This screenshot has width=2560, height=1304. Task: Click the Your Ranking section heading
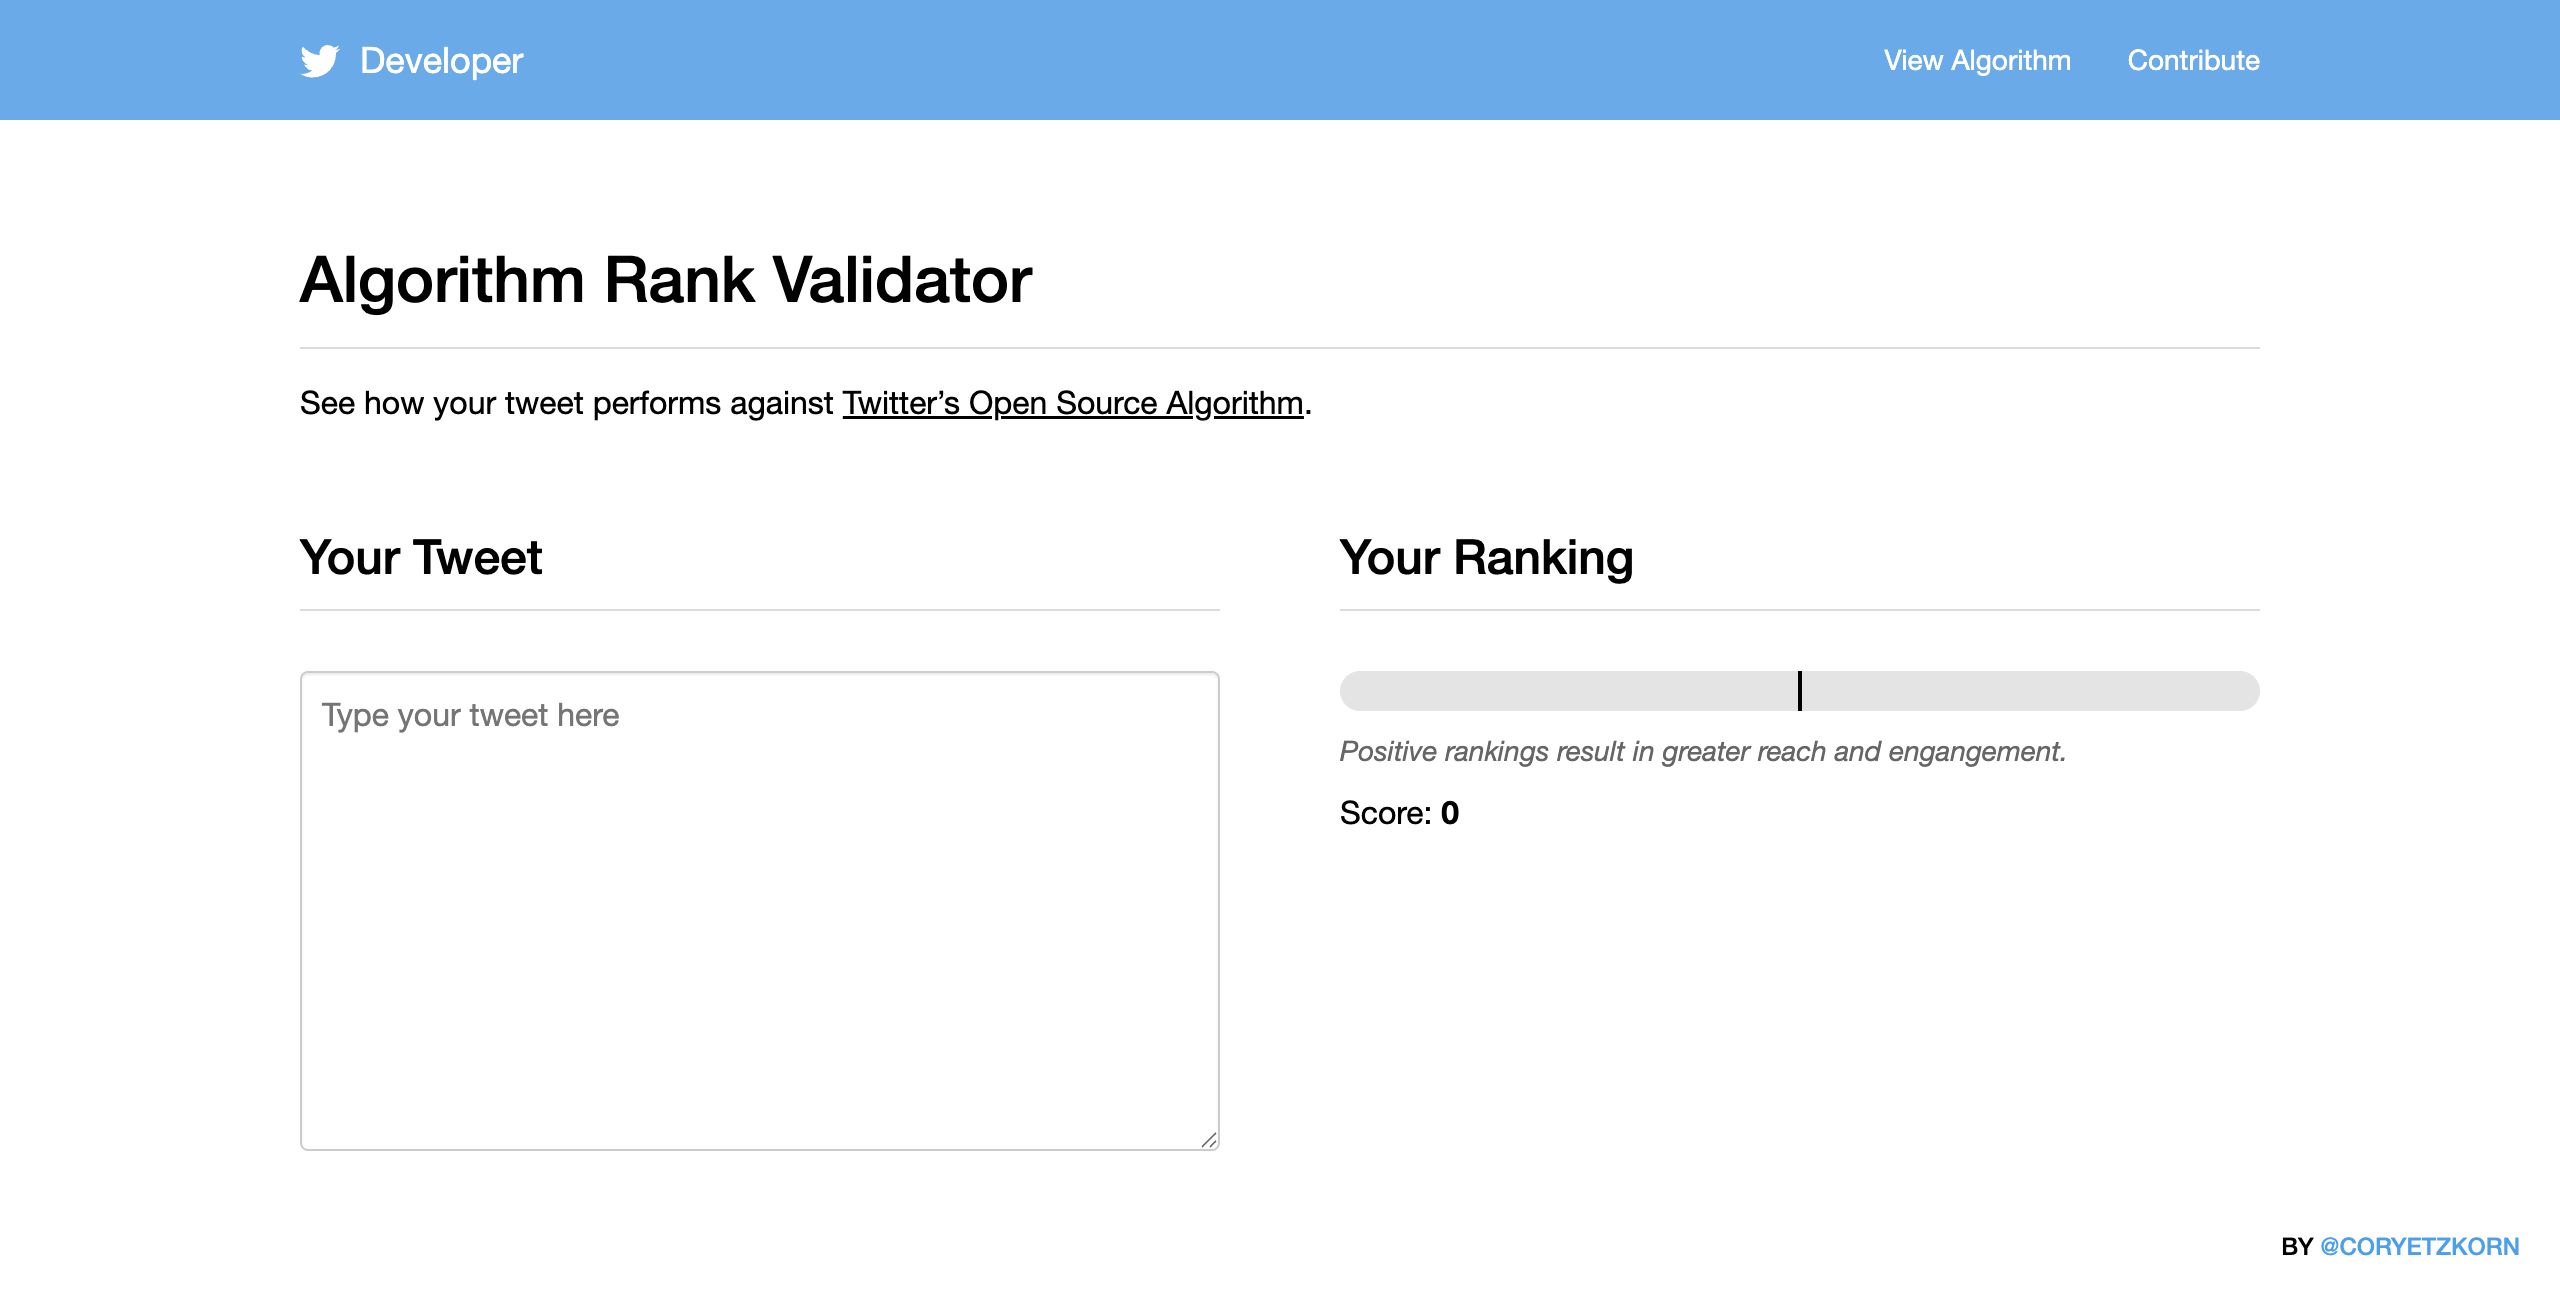click(x=1486, y=557)
